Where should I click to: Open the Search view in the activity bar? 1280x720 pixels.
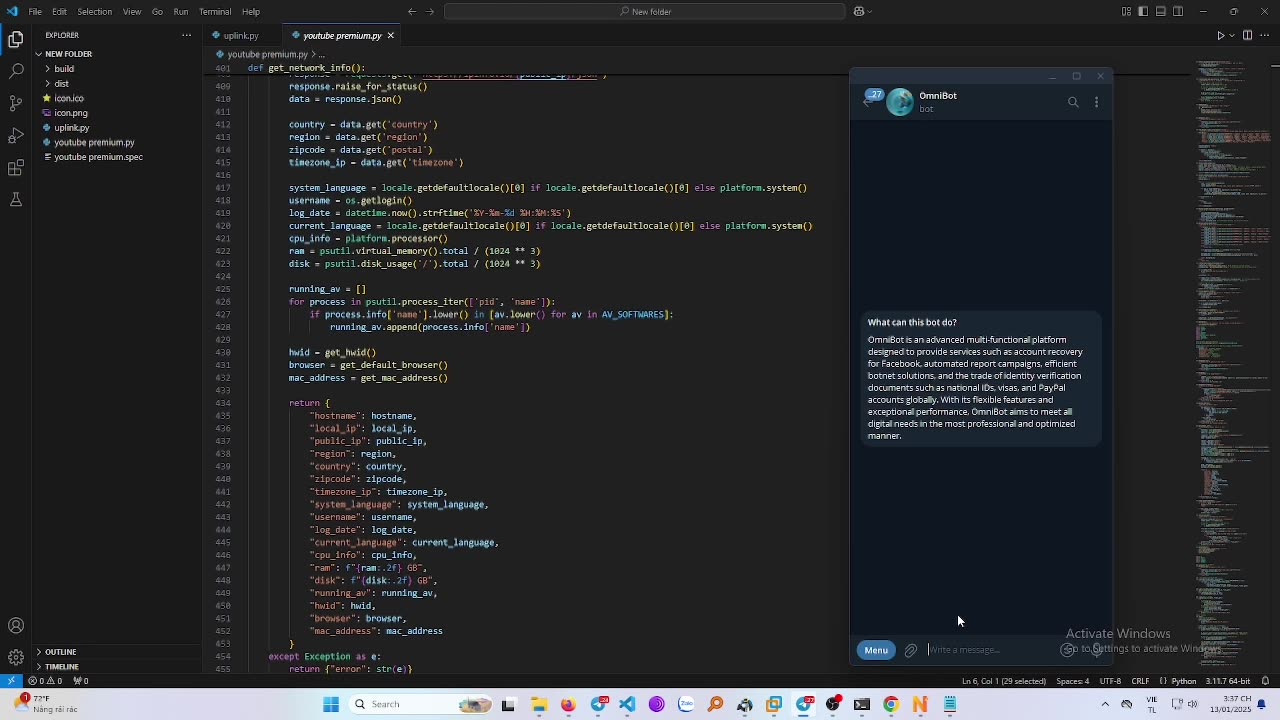16,72
